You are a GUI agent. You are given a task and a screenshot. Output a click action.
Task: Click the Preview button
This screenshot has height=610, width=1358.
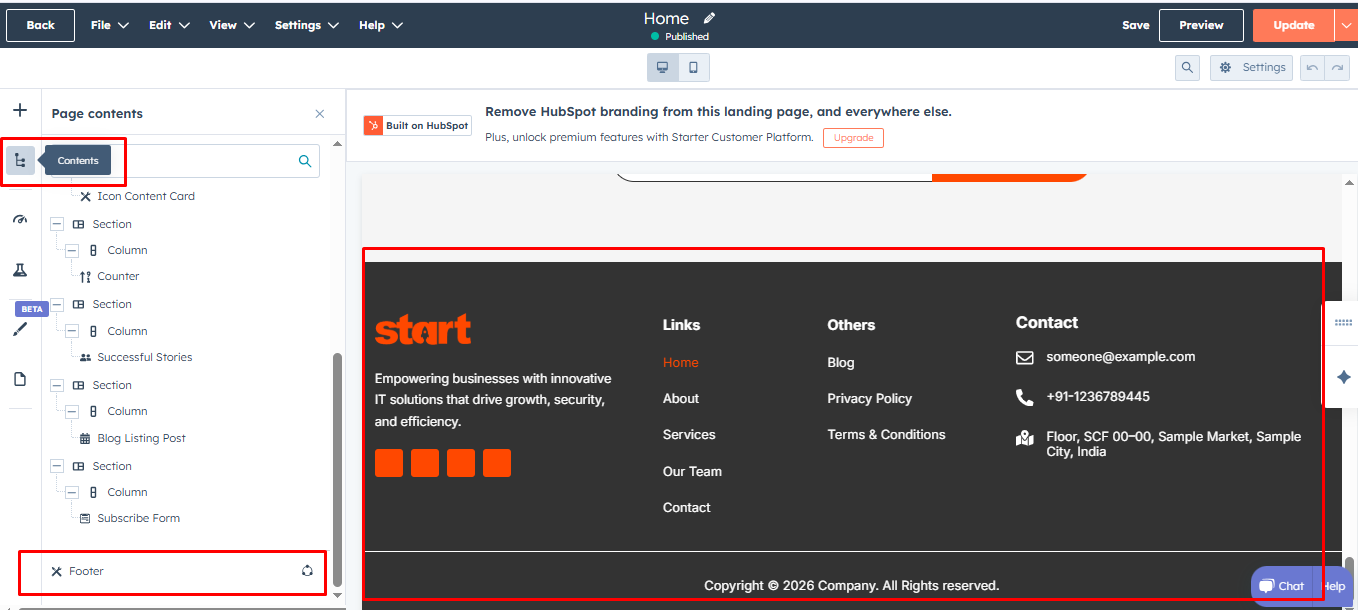[x=1201, y=25]
